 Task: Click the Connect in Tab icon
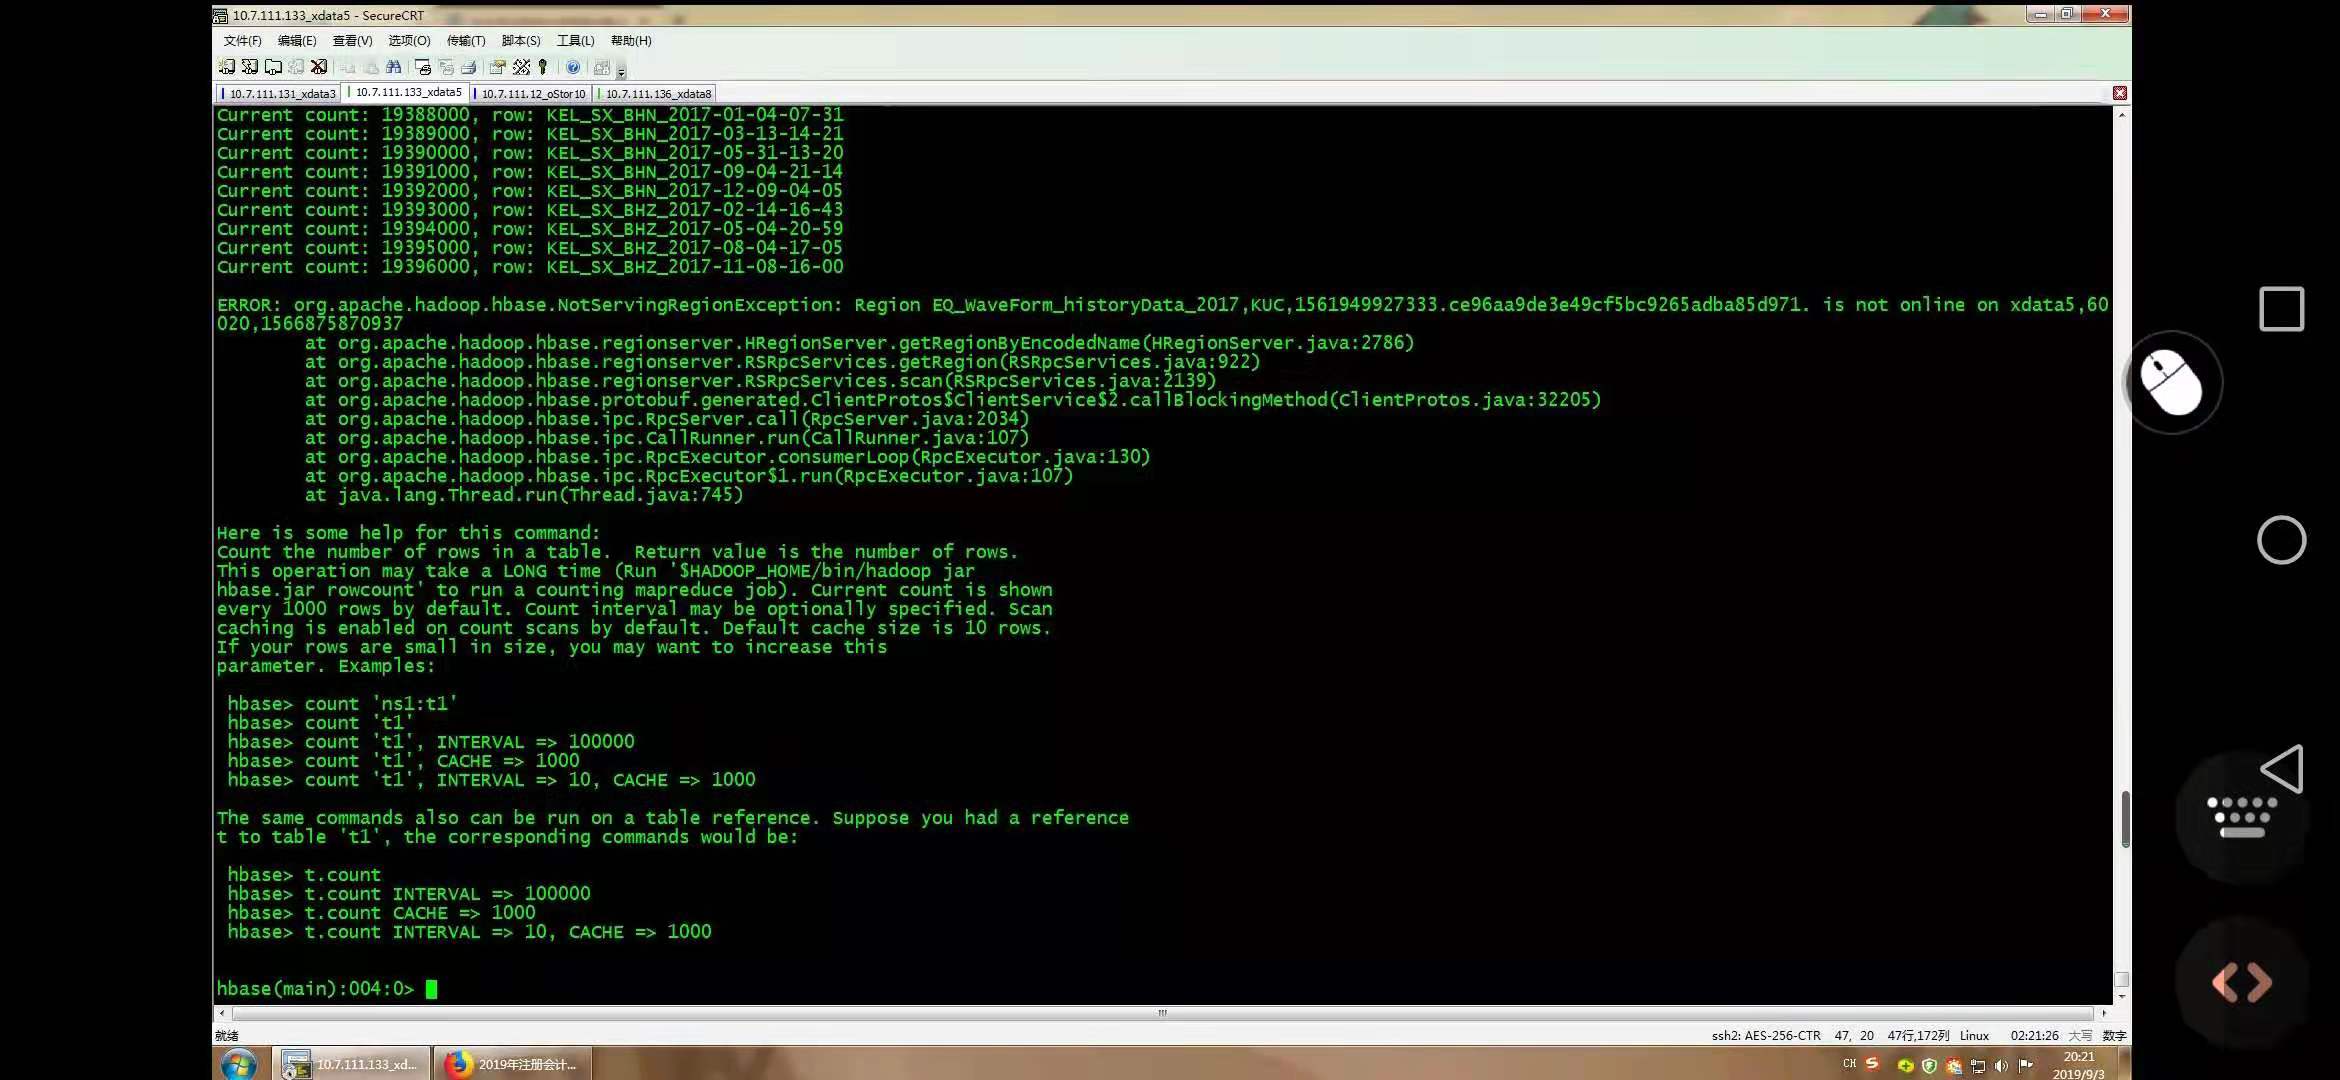point(273,67)
